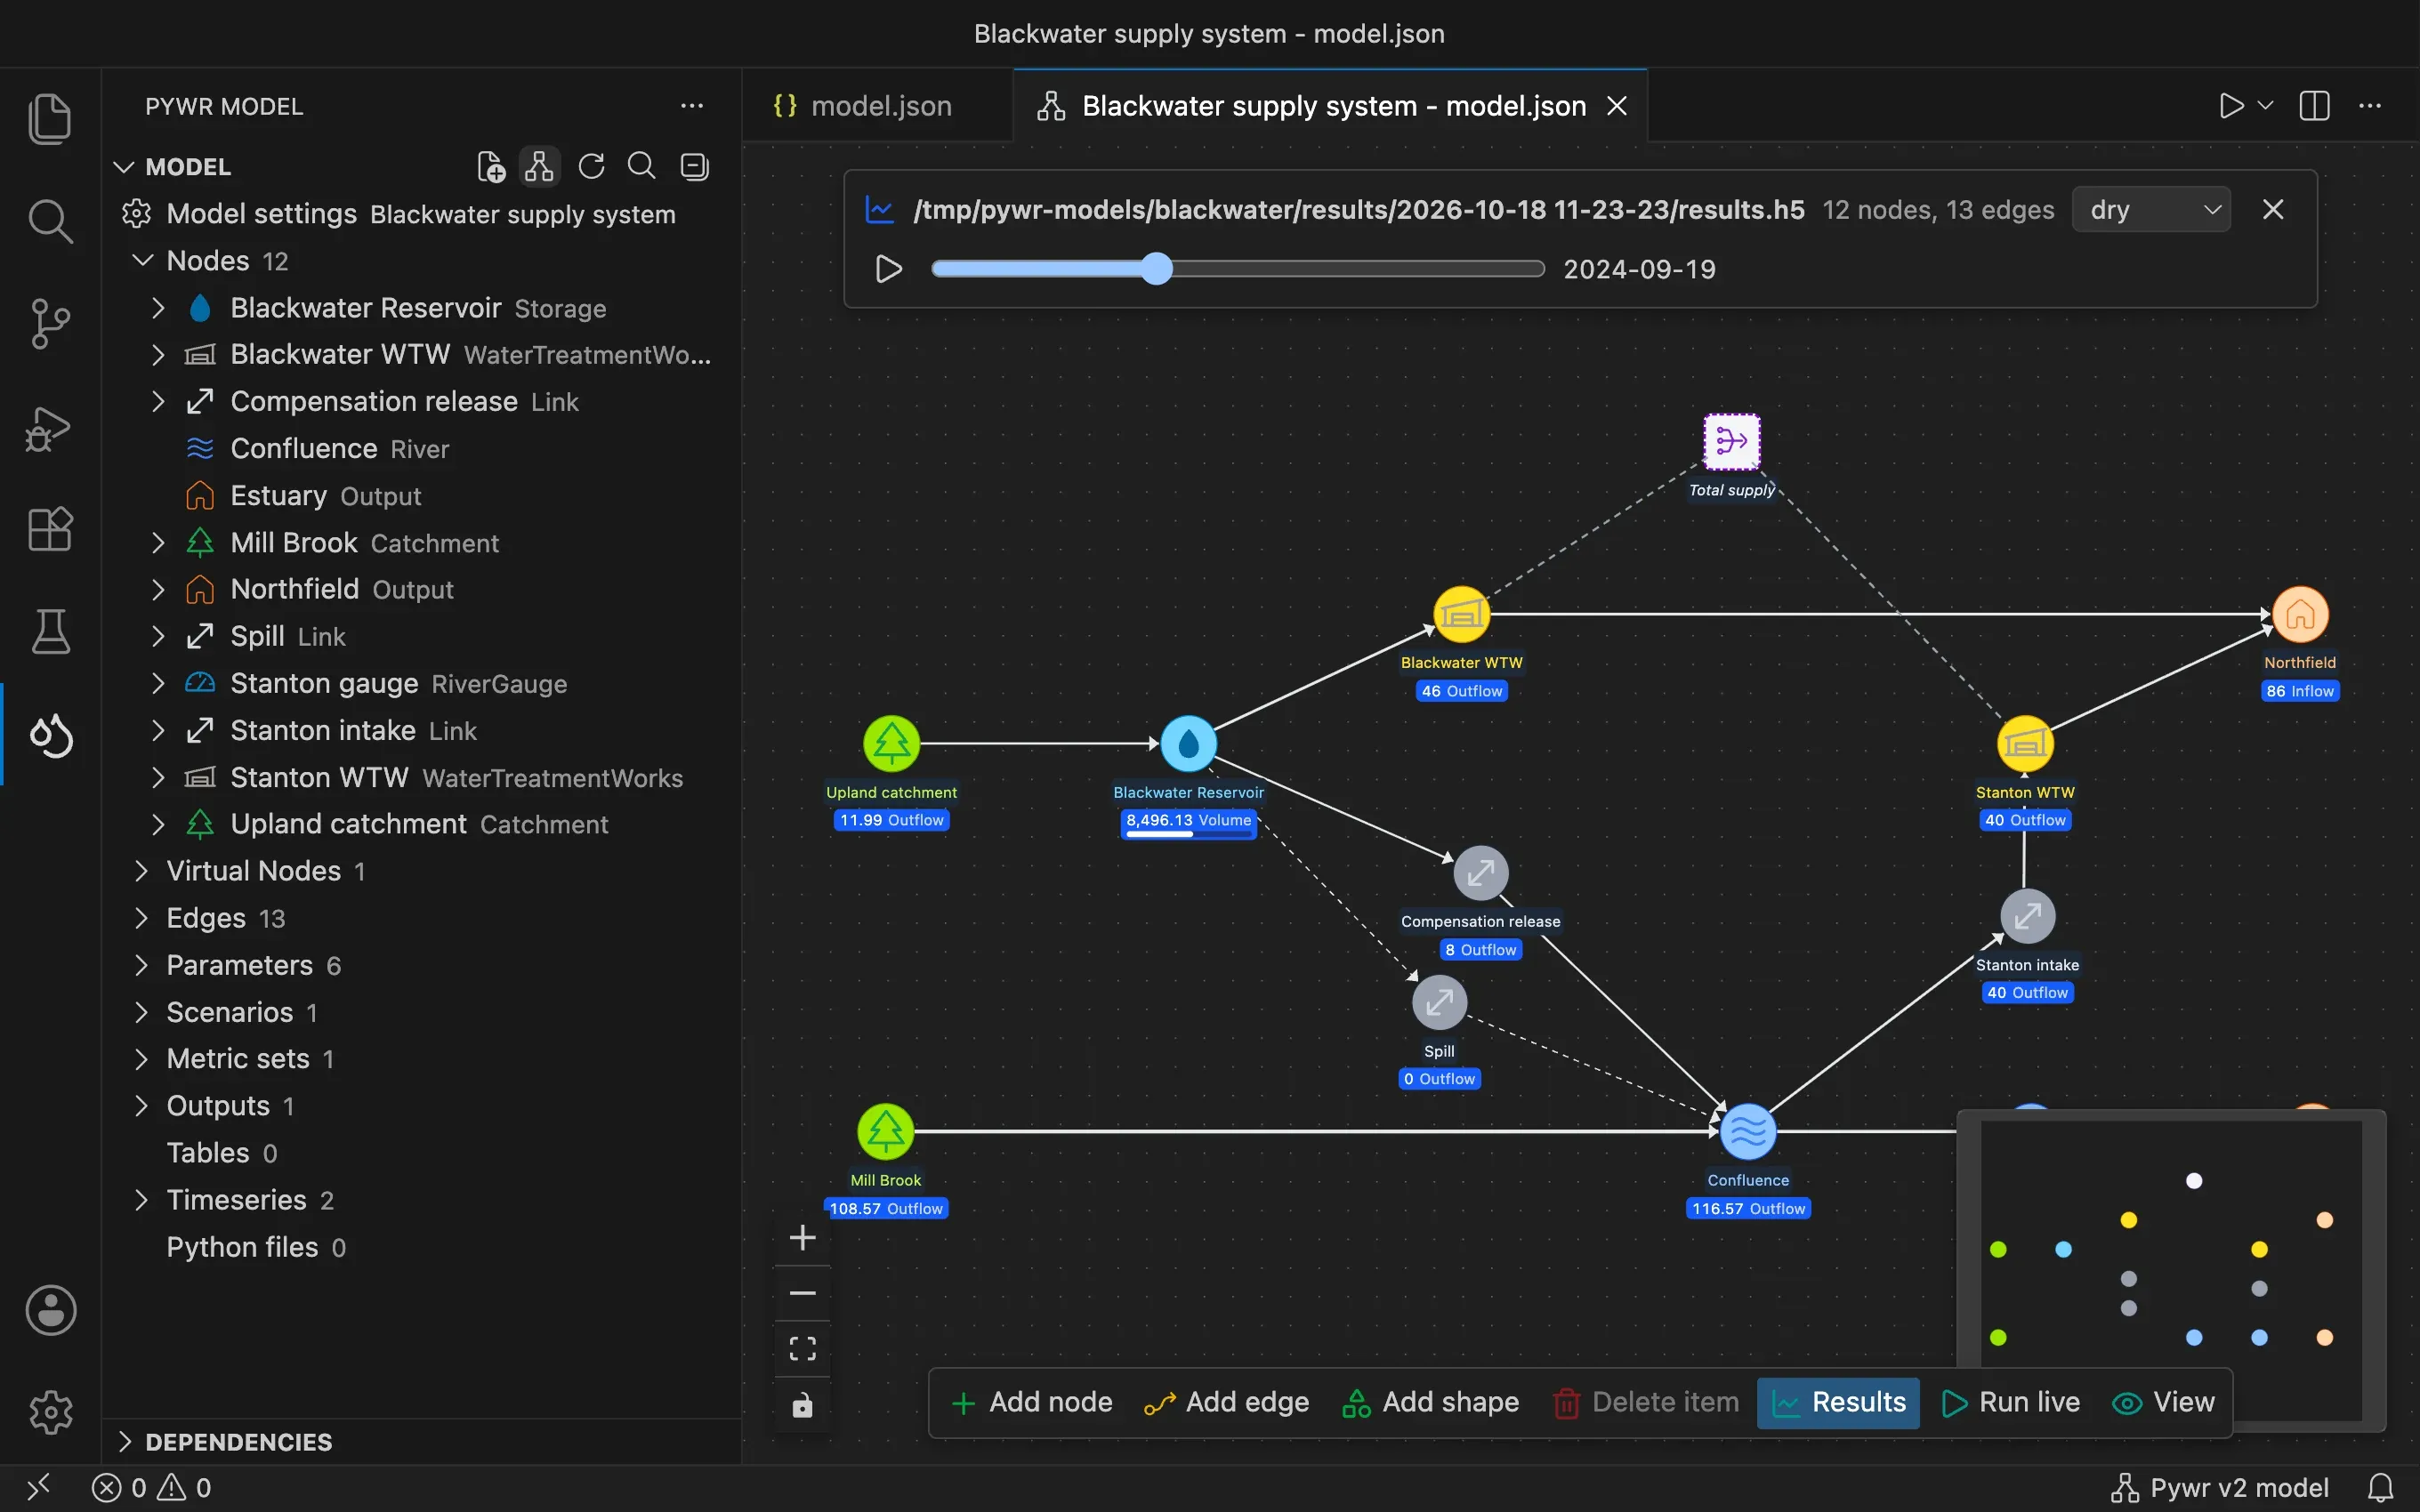This screenshot has width=2420, height=1512.
Task: Open the Pywr water drop view
Action: pyautogui.click(x=50, y=736)
